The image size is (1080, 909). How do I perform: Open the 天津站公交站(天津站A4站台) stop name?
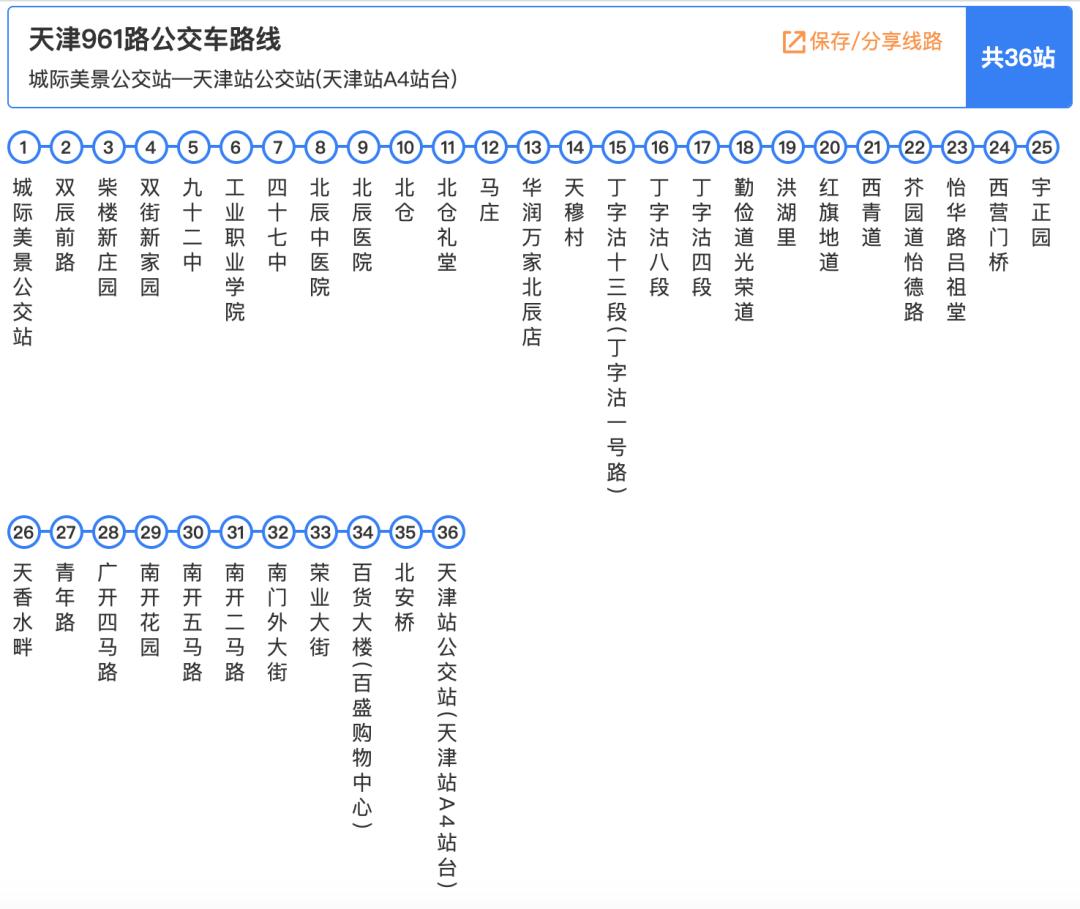pyautogui.click(x=447, y=724)
